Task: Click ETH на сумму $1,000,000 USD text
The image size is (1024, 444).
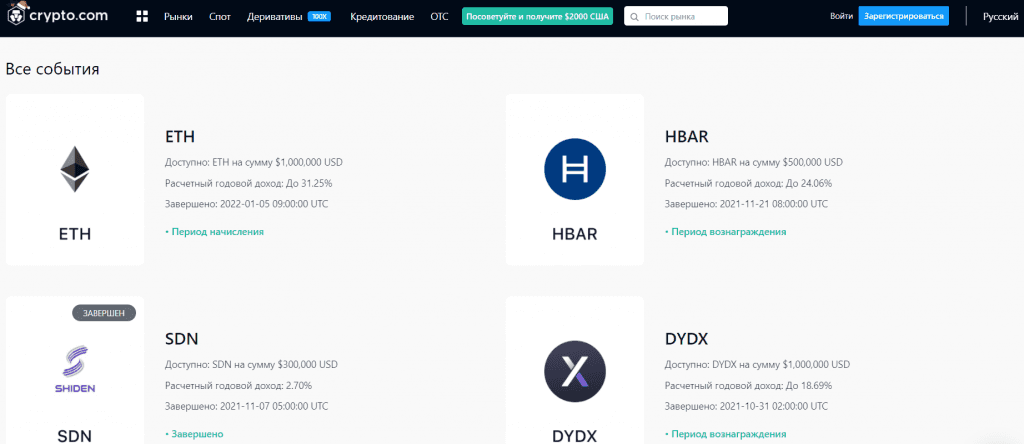Action: pos(278,162)
